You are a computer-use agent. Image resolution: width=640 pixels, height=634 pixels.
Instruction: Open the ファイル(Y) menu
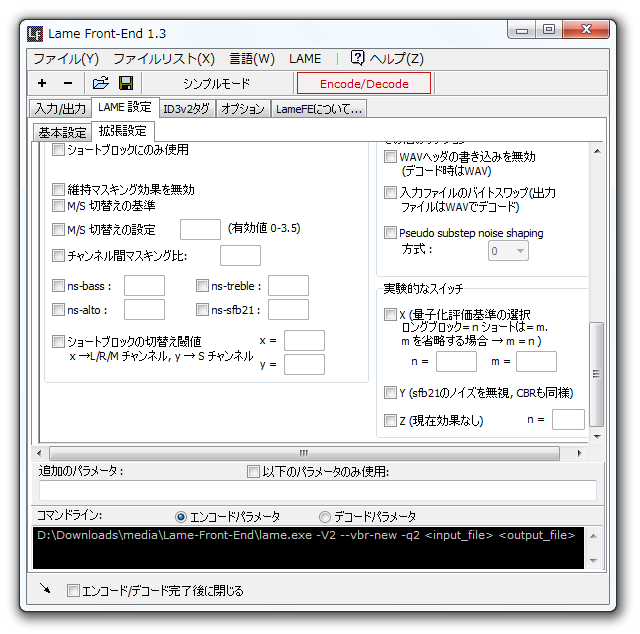click(66, 59)
